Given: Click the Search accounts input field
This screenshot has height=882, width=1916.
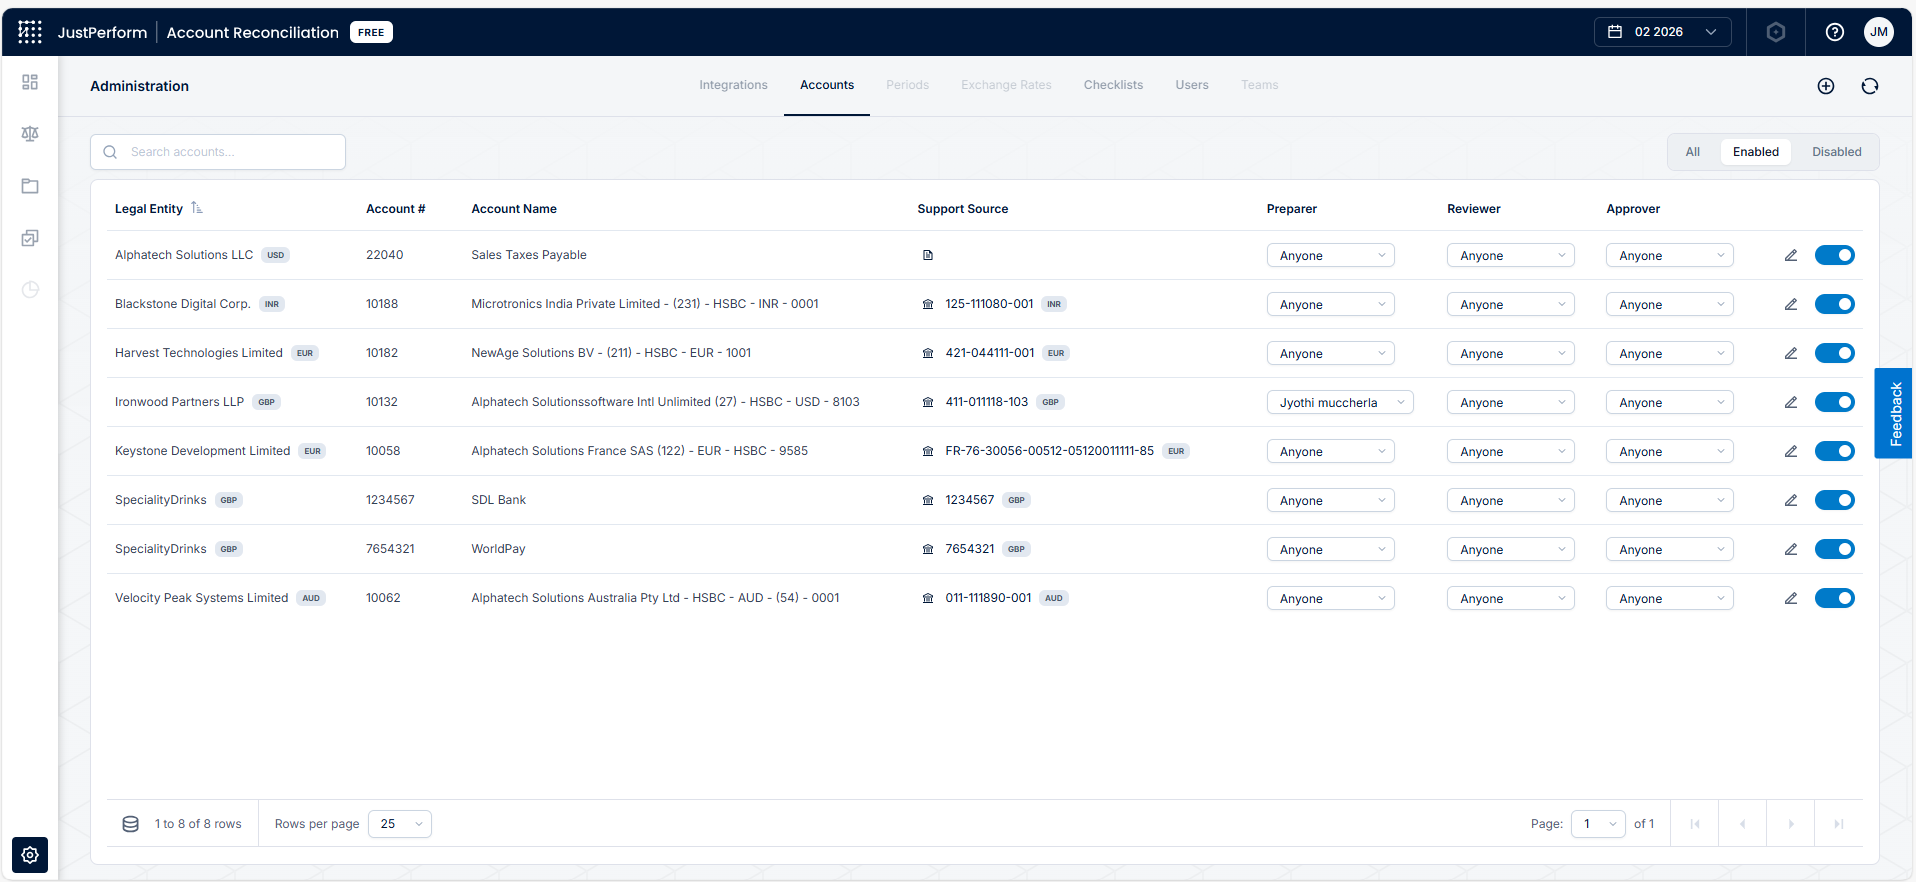Looking at the screenshot, I should 218,152.
